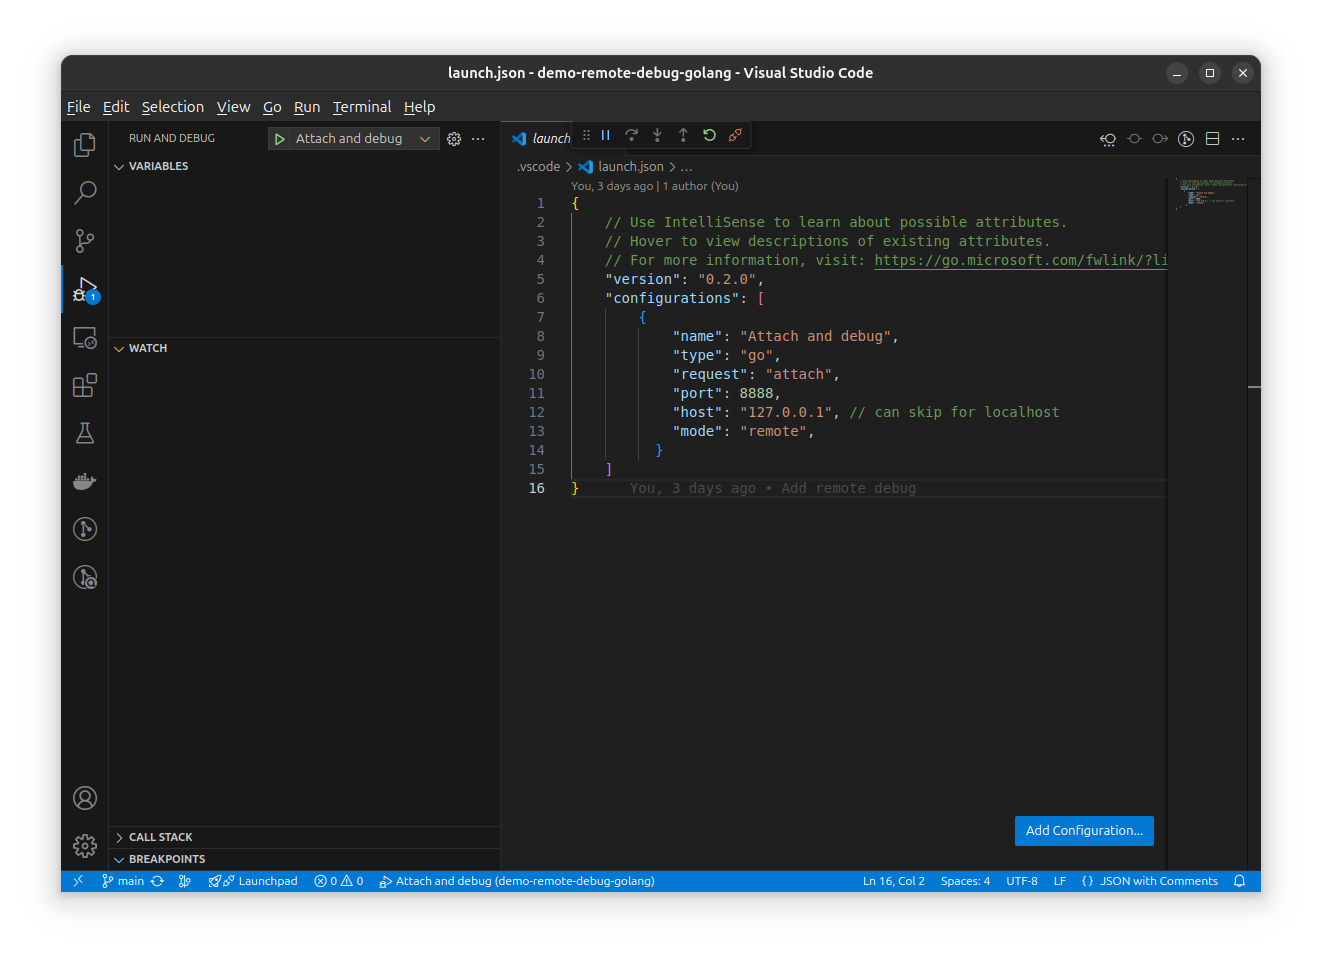Change end of line sequence LF
This screenshot has height=959, width=1322.
1060,881
